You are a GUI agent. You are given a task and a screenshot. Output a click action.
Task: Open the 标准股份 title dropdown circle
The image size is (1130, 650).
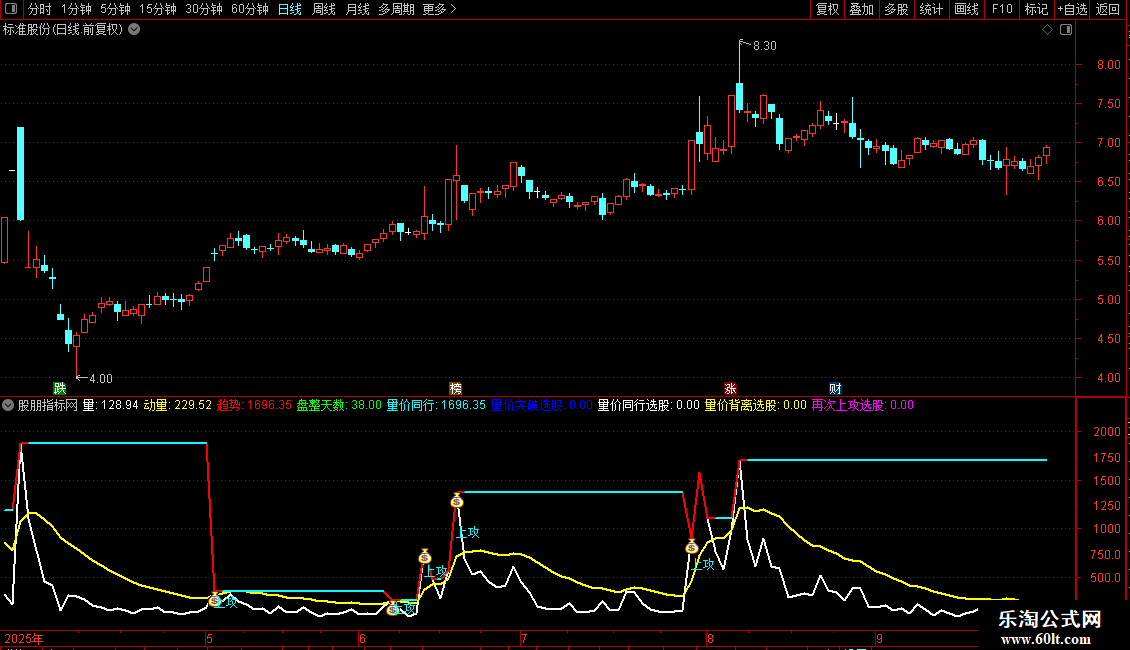pos(134,30)
